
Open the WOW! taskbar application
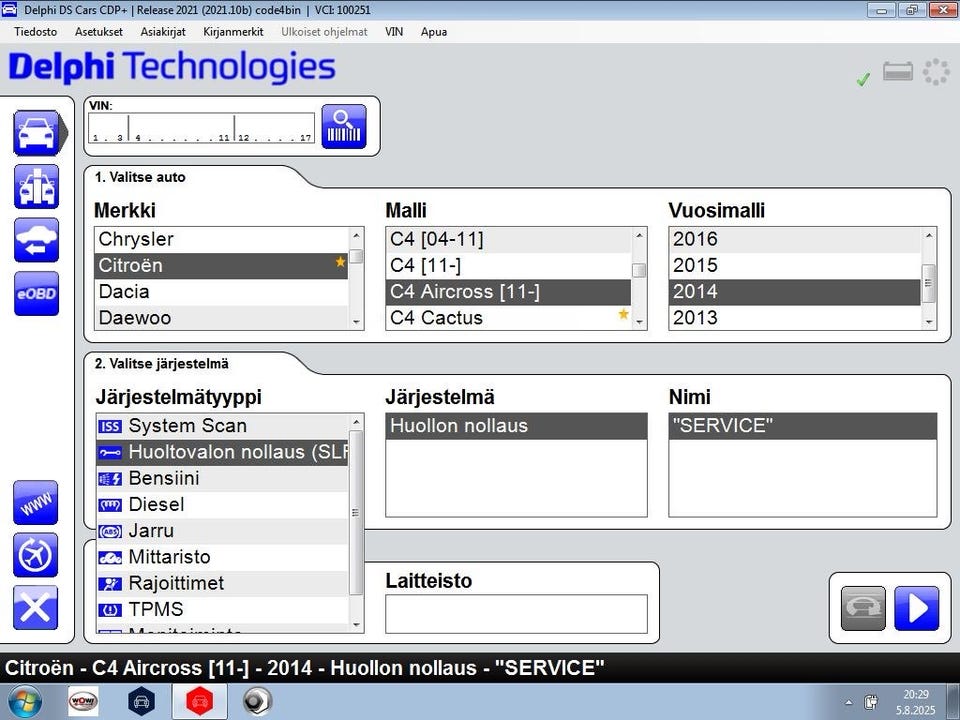[83, 702]
